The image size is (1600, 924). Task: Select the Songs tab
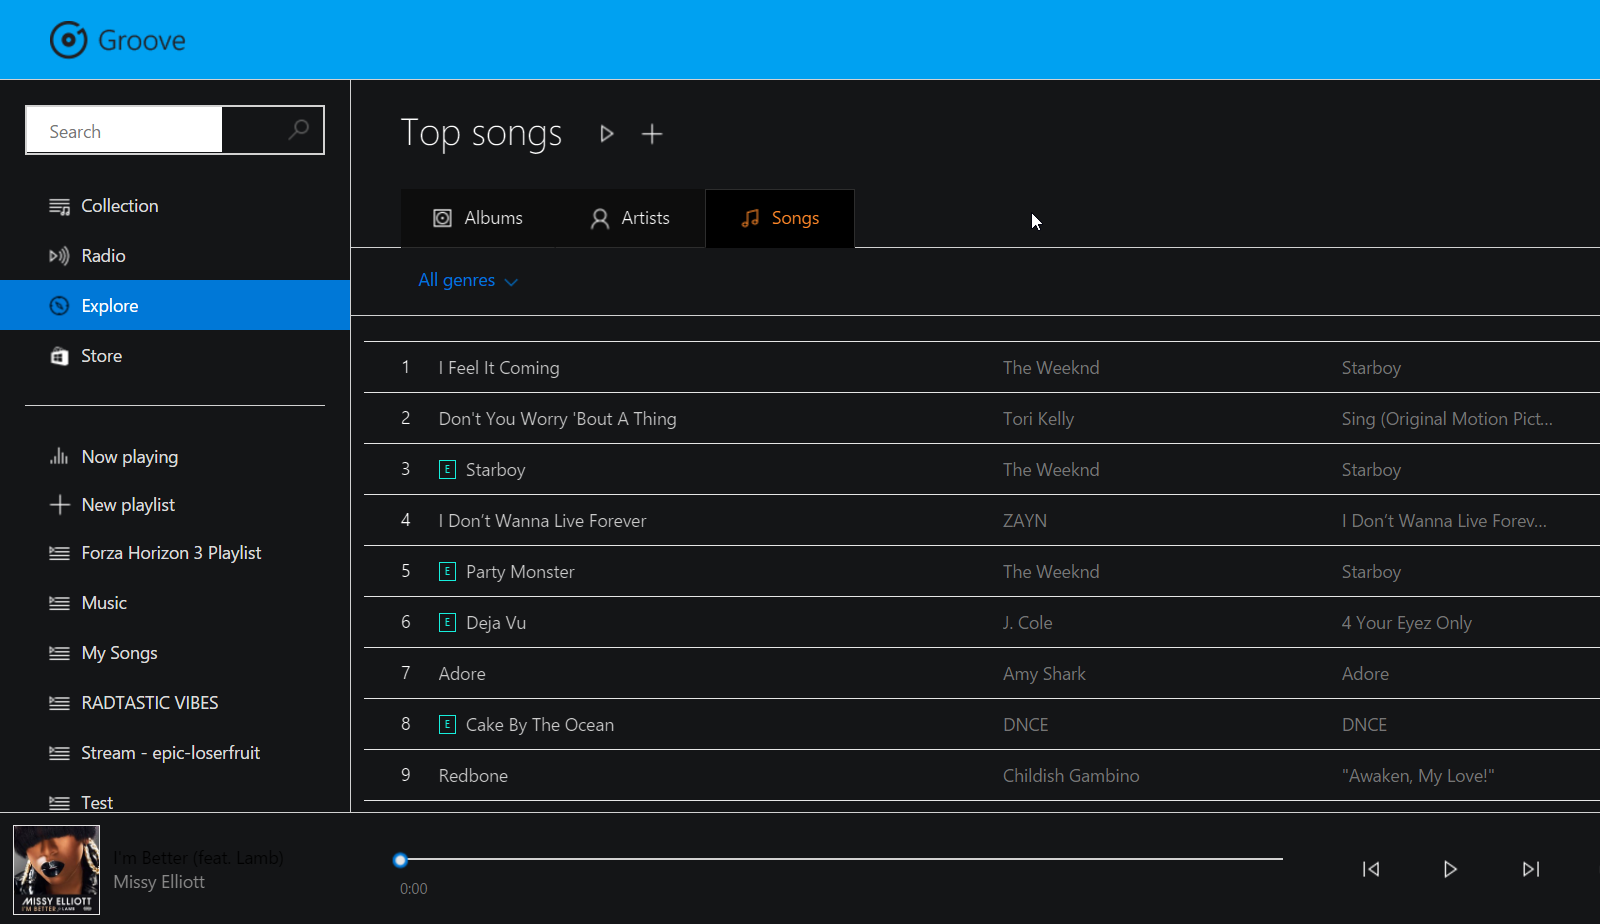click(x=780, y=218)
